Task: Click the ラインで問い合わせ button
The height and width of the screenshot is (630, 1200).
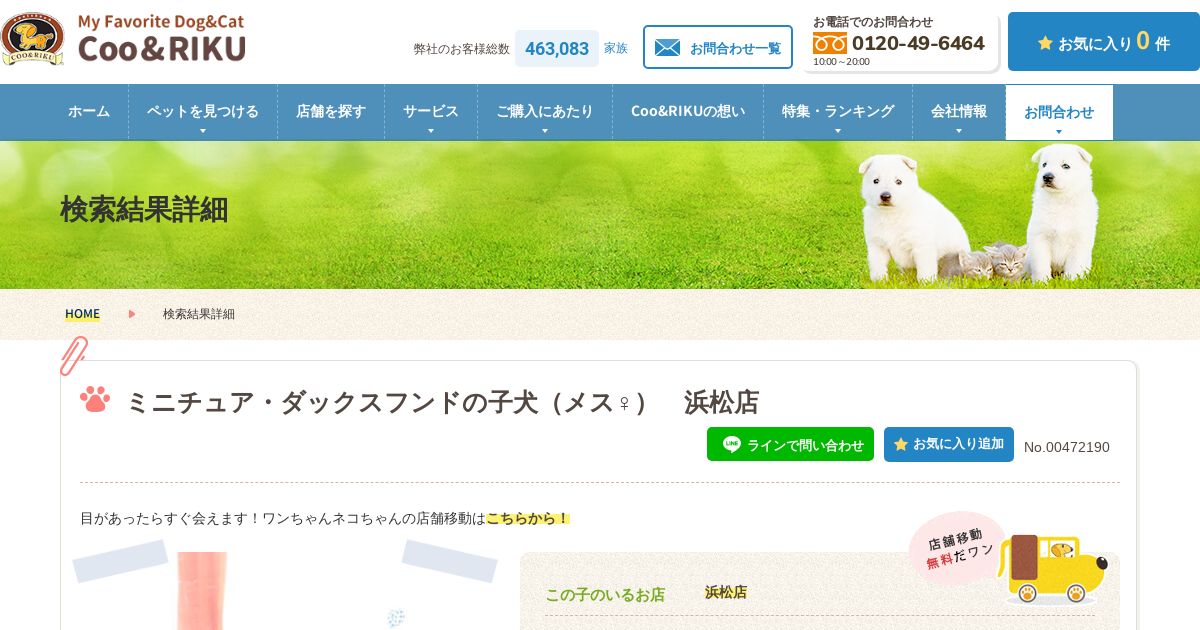Action: [x=790, y=444]
